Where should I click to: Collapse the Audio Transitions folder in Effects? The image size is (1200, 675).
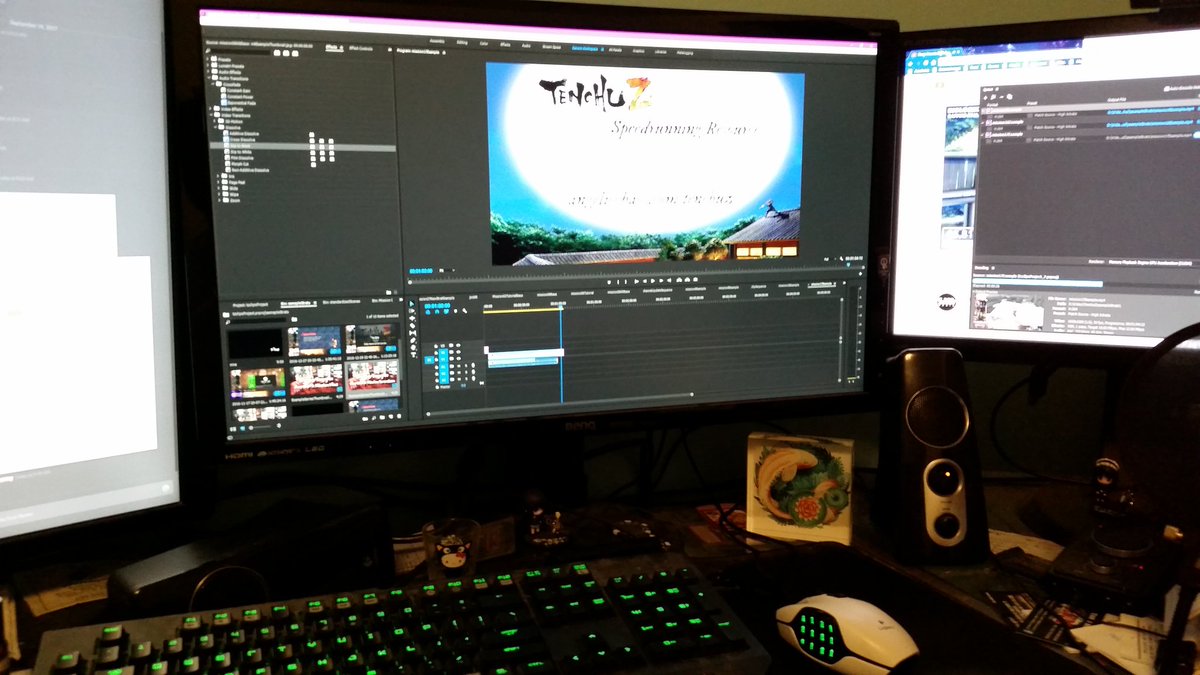(x=209, y=78)
